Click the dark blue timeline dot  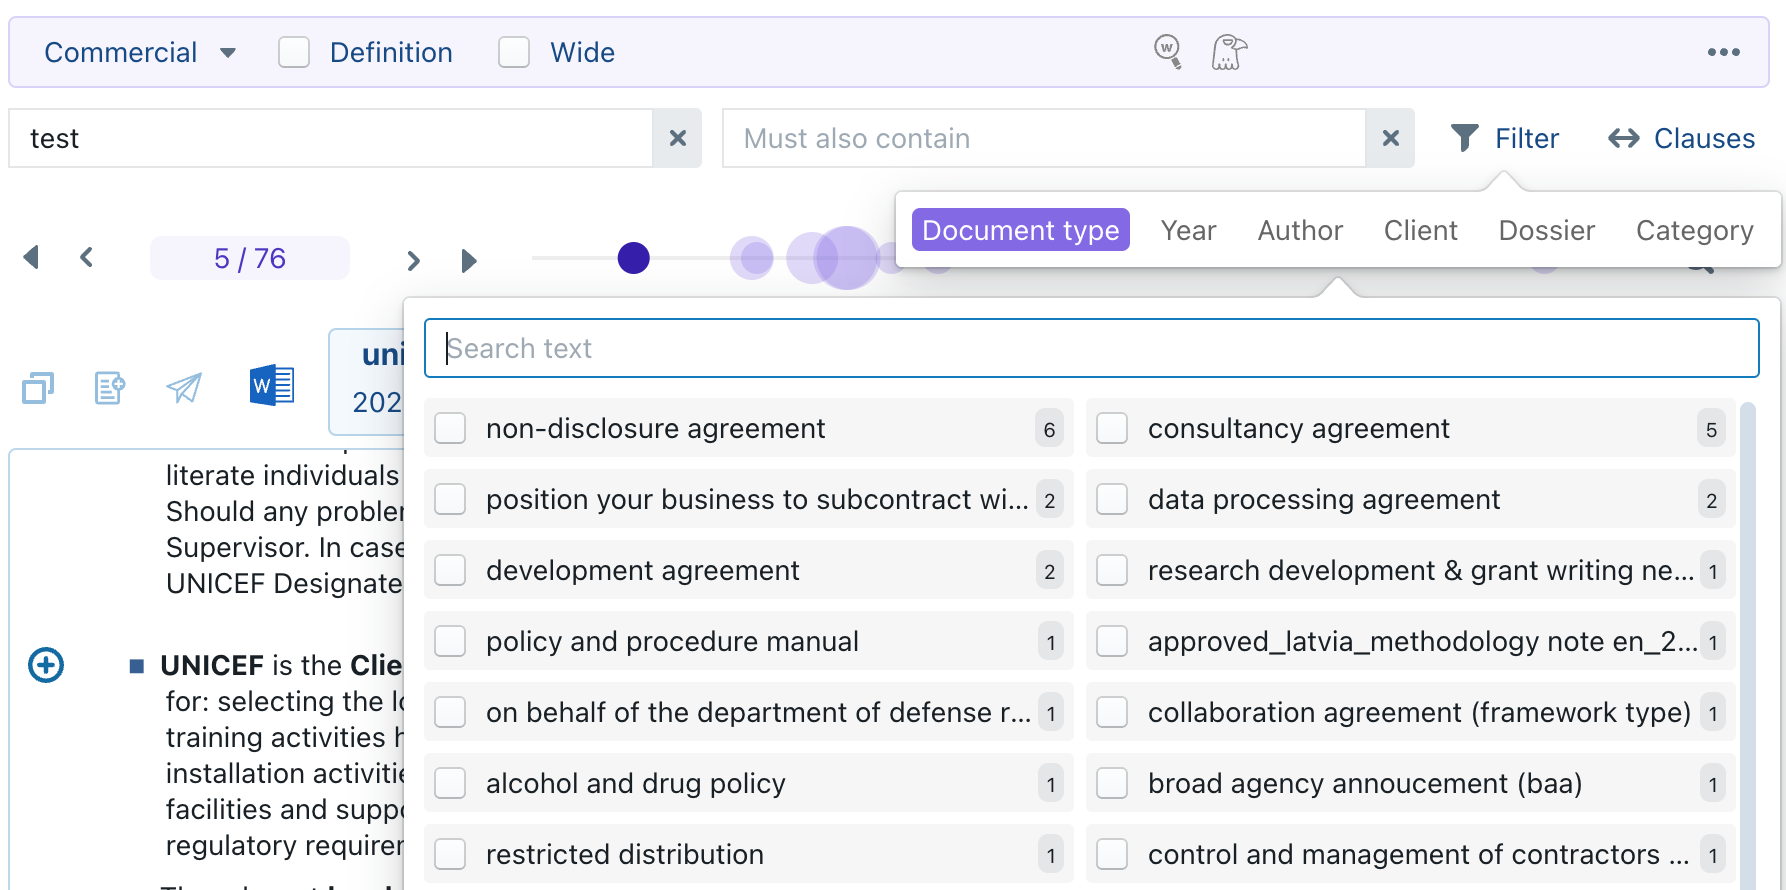(633, 258)
